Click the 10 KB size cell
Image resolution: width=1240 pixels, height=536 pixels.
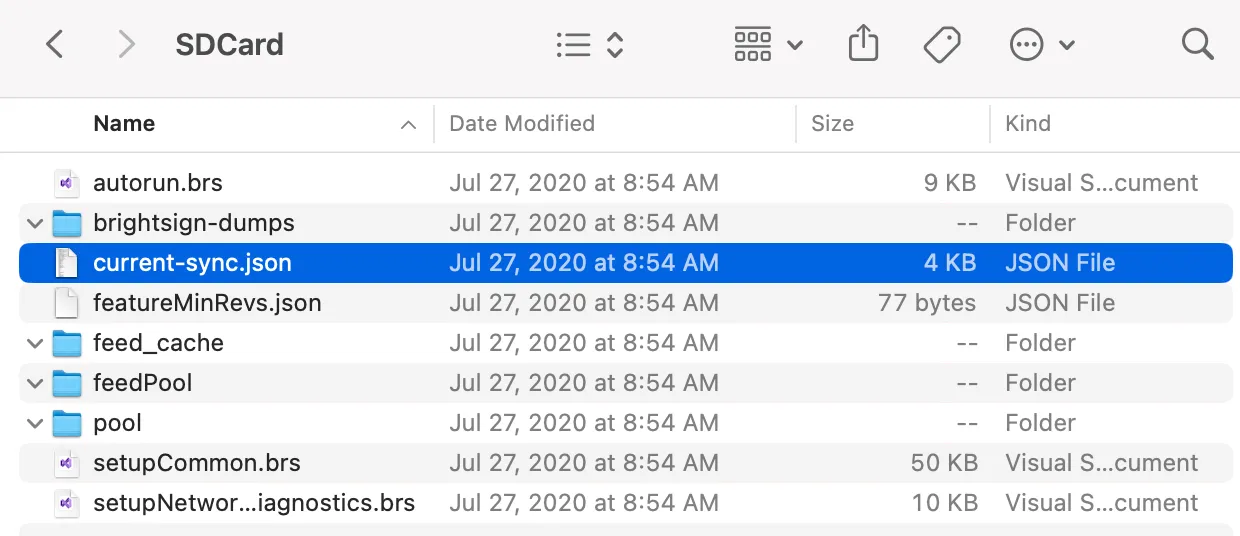(x=944, y=503)
